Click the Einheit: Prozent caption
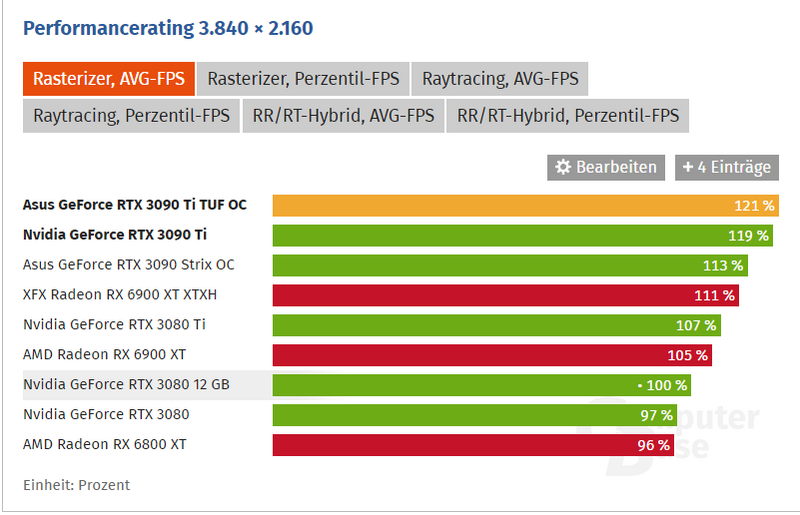The height and width of the screenshot is (515, 800). coord(77,485)
